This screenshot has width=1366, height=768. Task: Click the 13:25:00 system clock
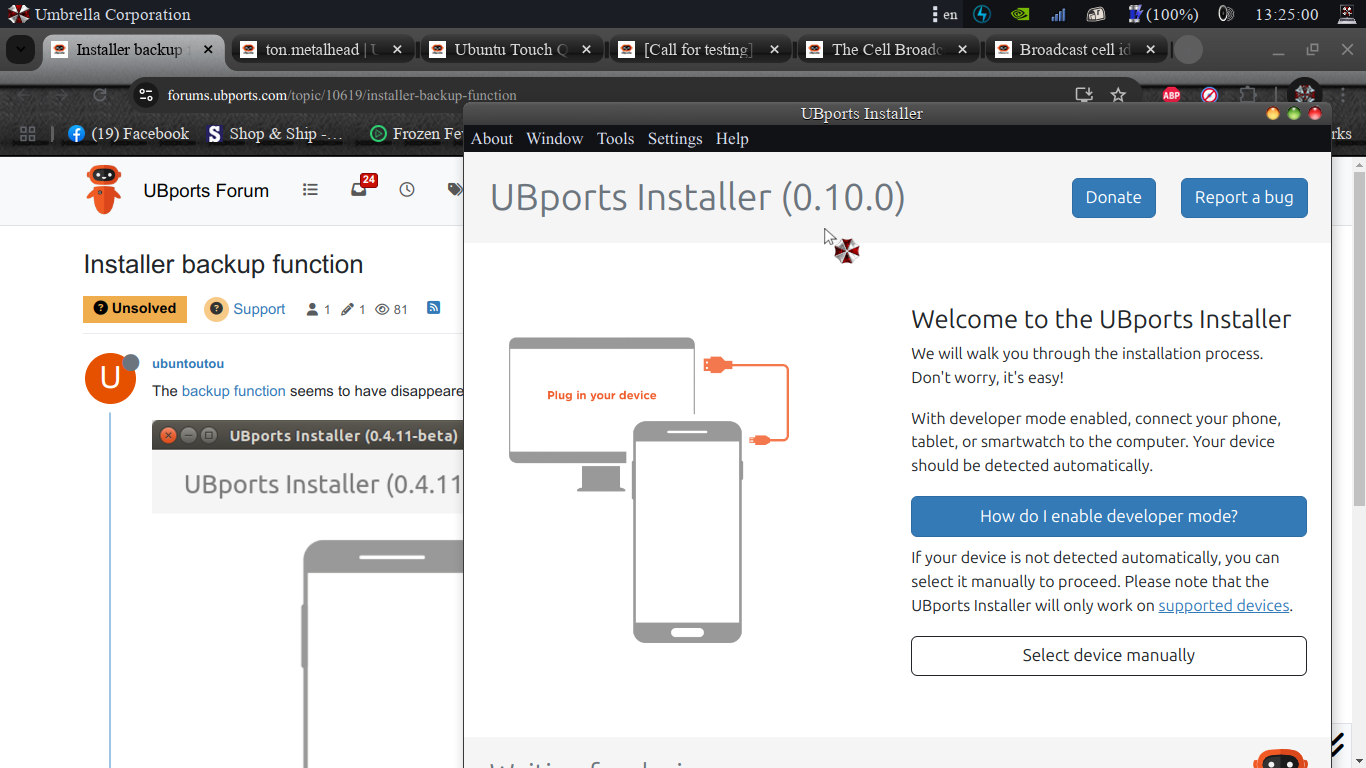pyautogui.click(x=1286, y=14)
